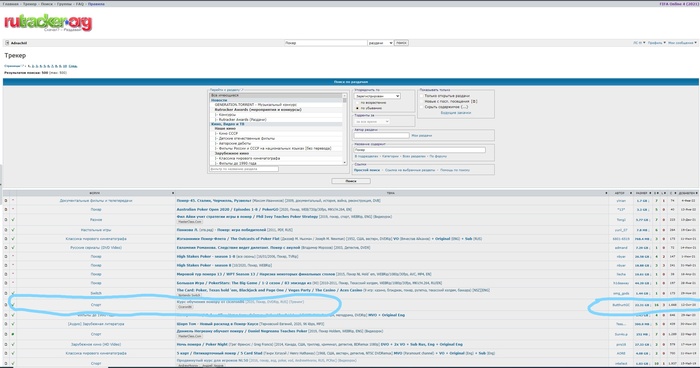Open the 'Профиль' dropdown menu
This screenshot has height=368, width=700.
[656, 43]
